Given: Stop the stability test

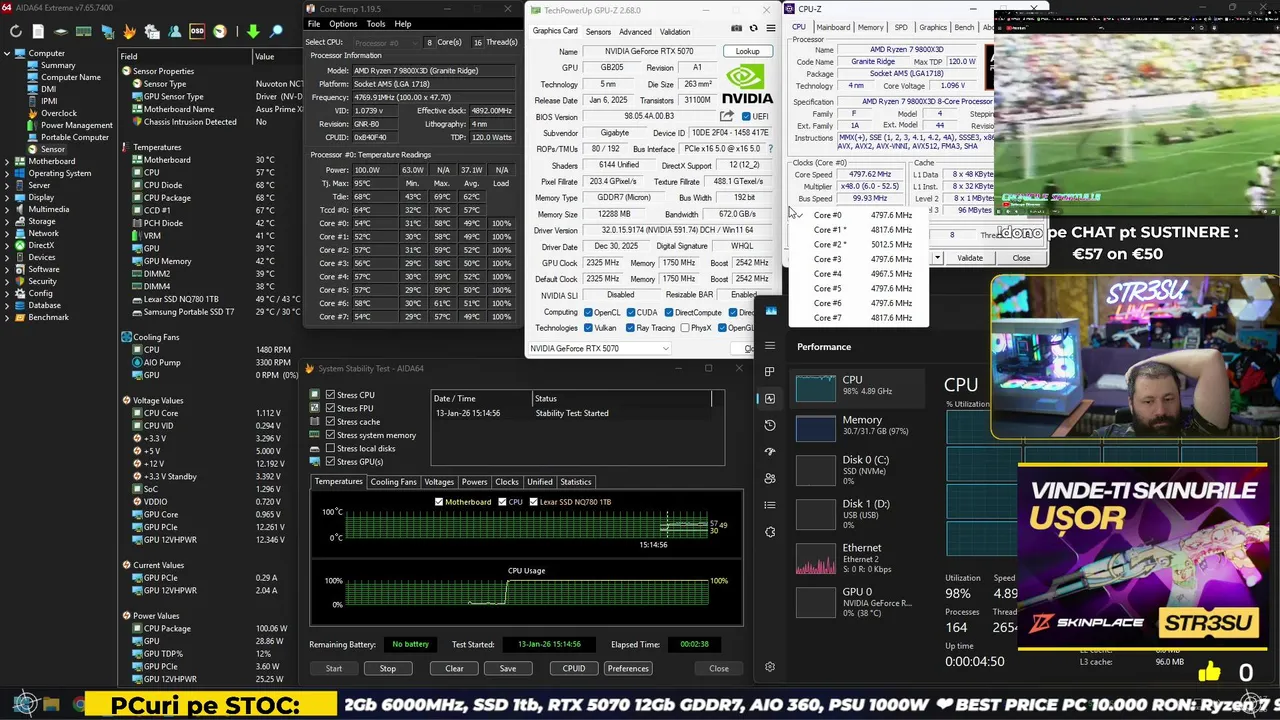Looking at the screenshot, I should click(x=387, y=668).
